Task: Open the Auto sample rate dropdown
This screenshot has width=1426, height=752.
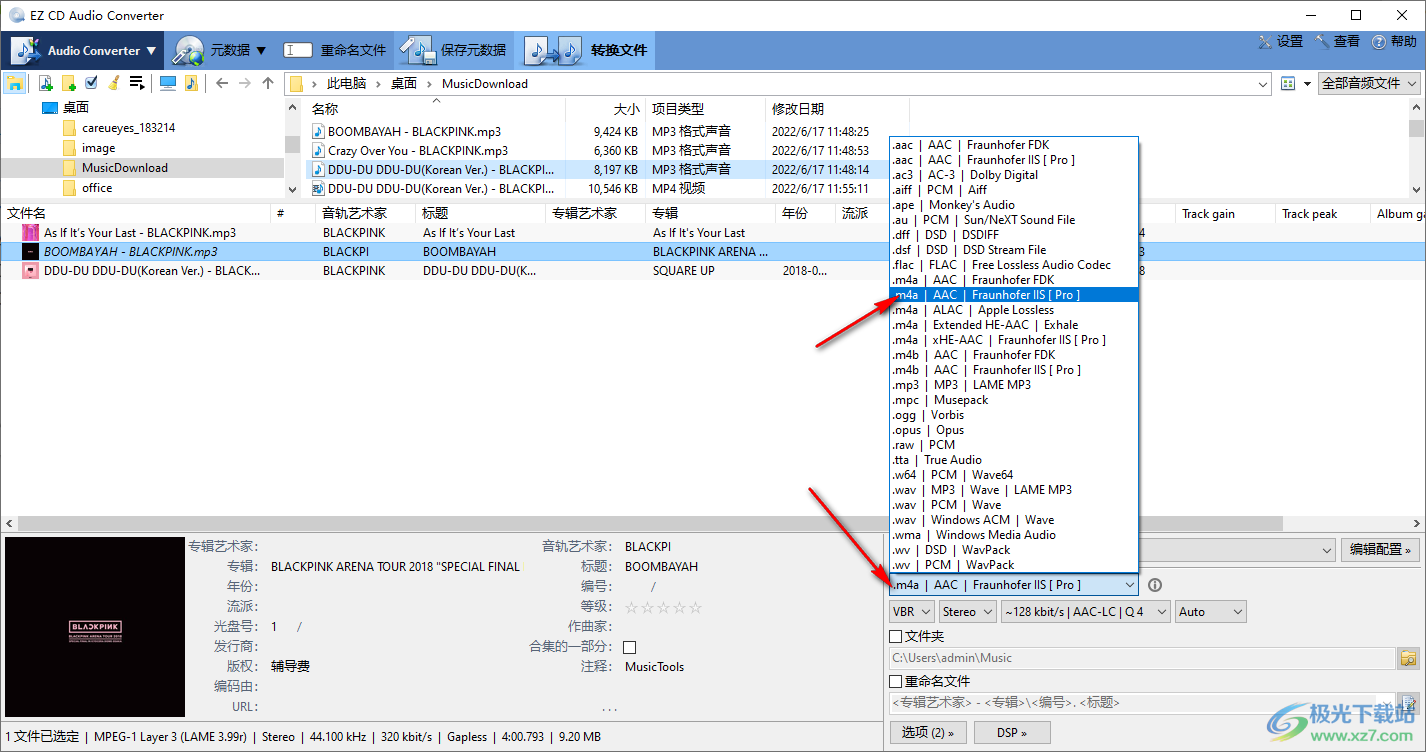Action: tap(1211, 611)
